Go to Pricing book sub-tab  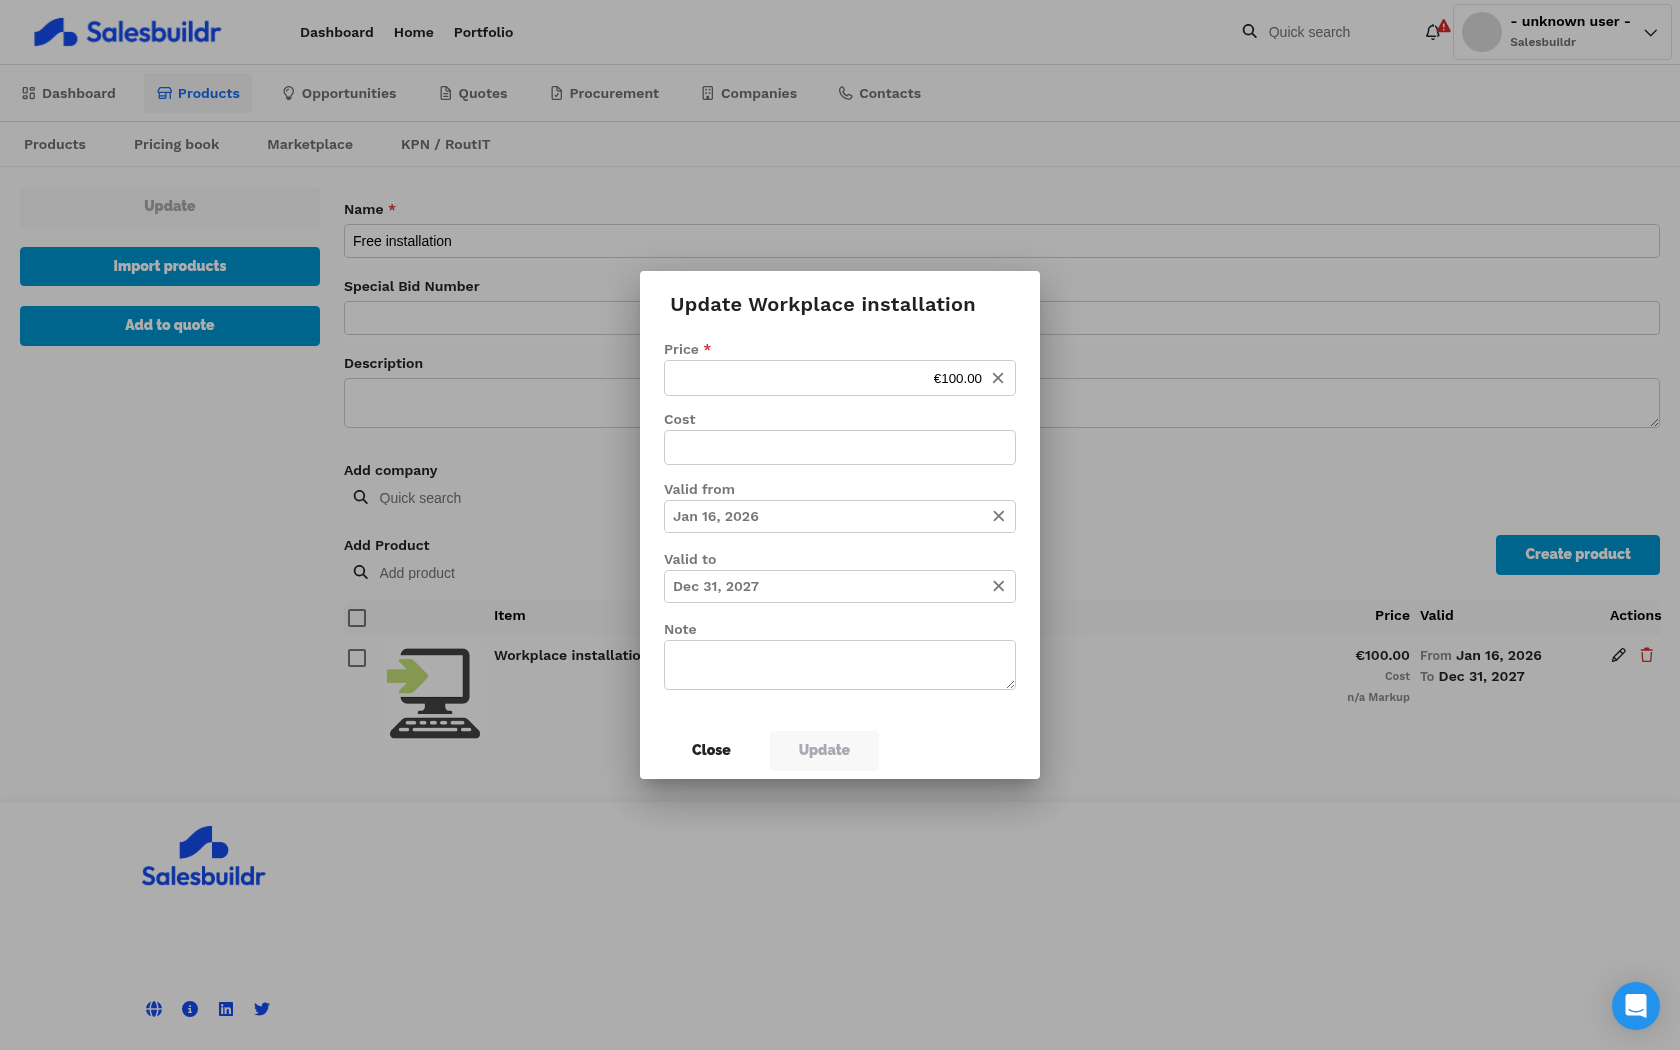tap(176, 144)
